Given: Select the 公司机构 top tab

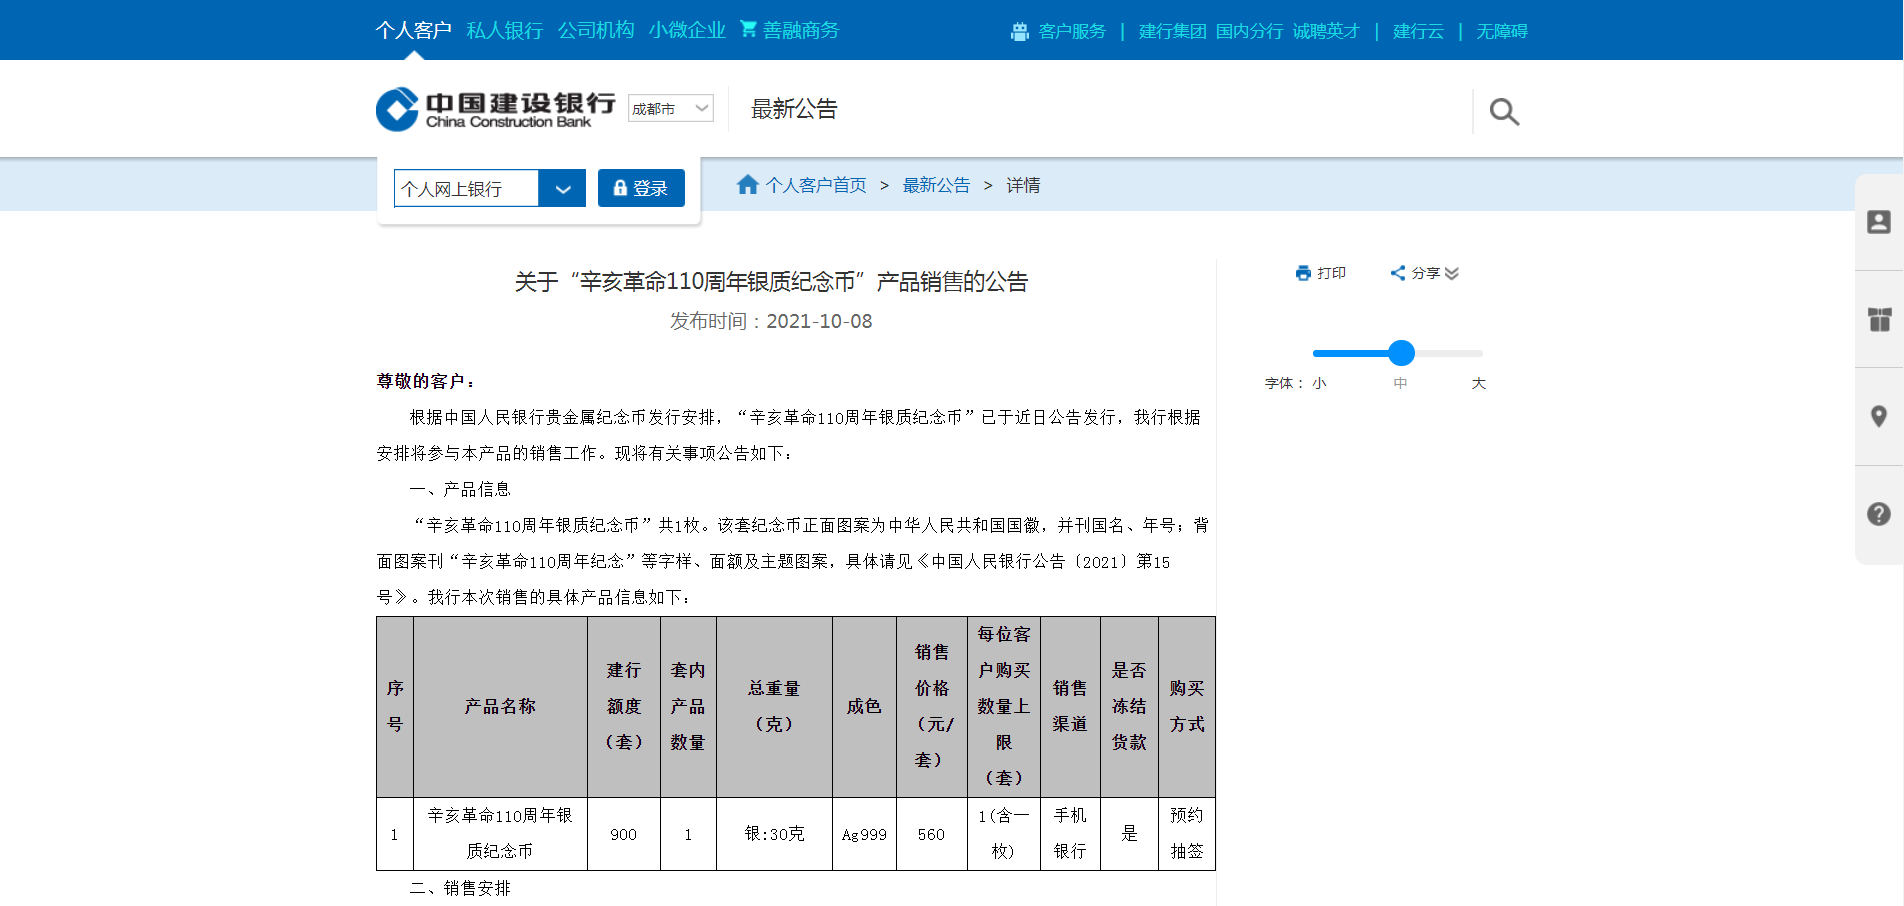Looking at the screenshot, I should (x=596, y=30).
